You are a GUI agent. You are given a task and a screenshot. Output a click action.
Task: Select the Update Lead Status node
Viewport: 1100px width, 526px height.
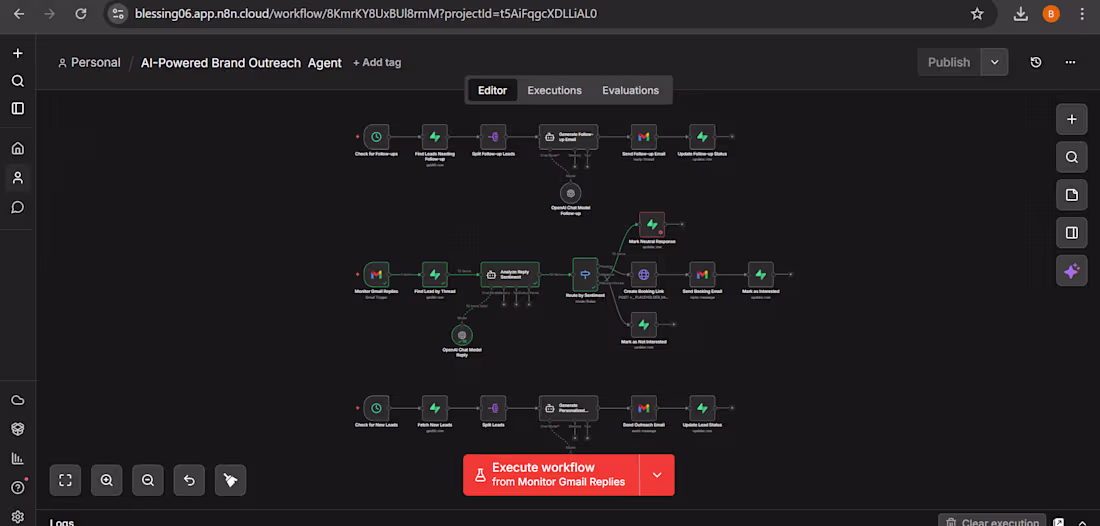pos(702,408)
